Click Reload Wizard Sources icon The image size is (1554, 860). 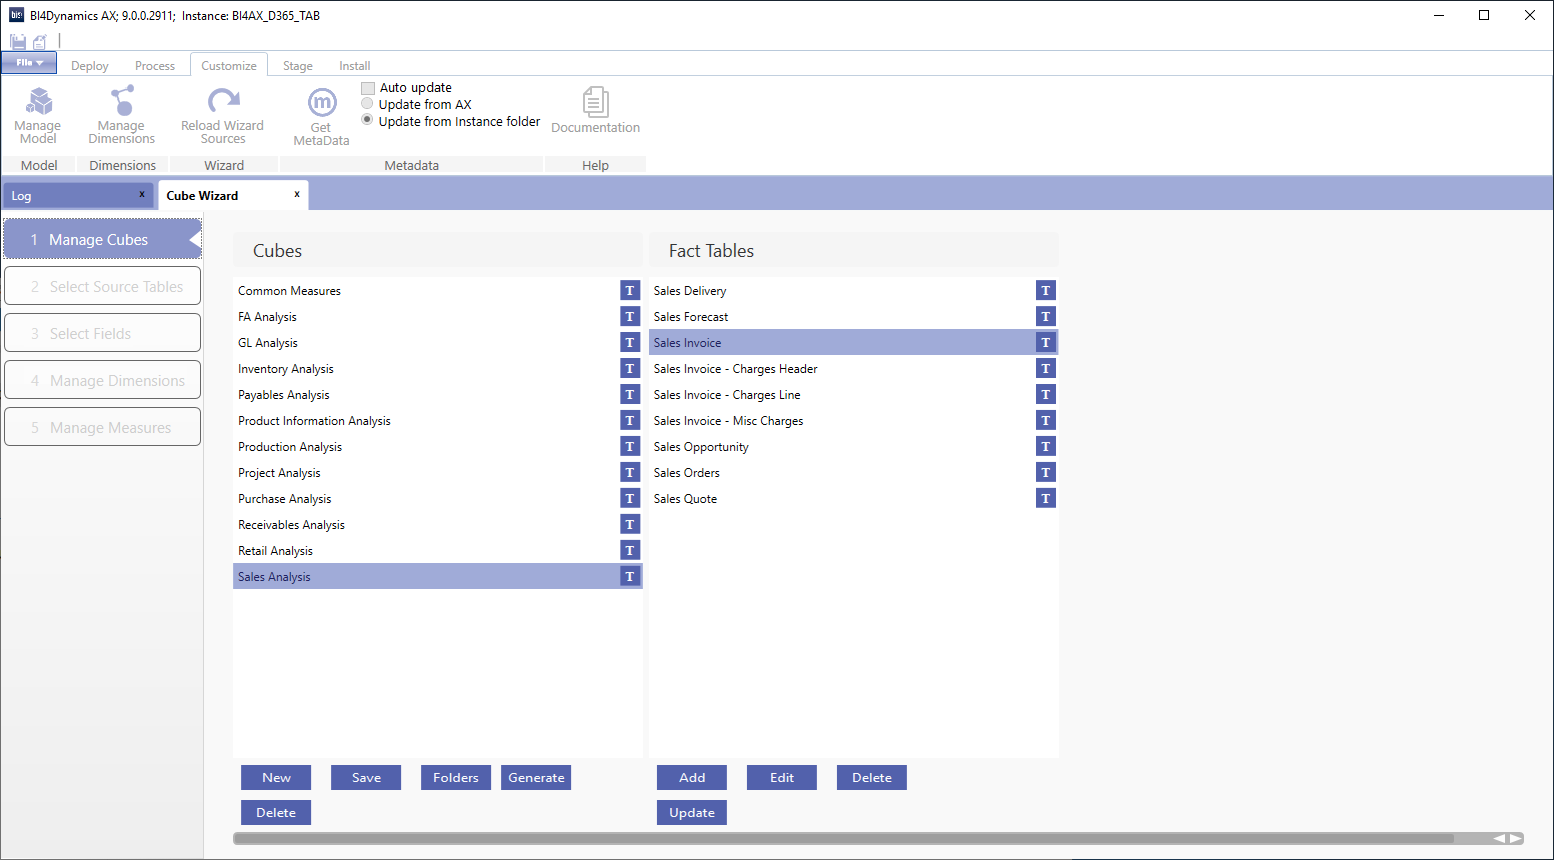(222, 115)
